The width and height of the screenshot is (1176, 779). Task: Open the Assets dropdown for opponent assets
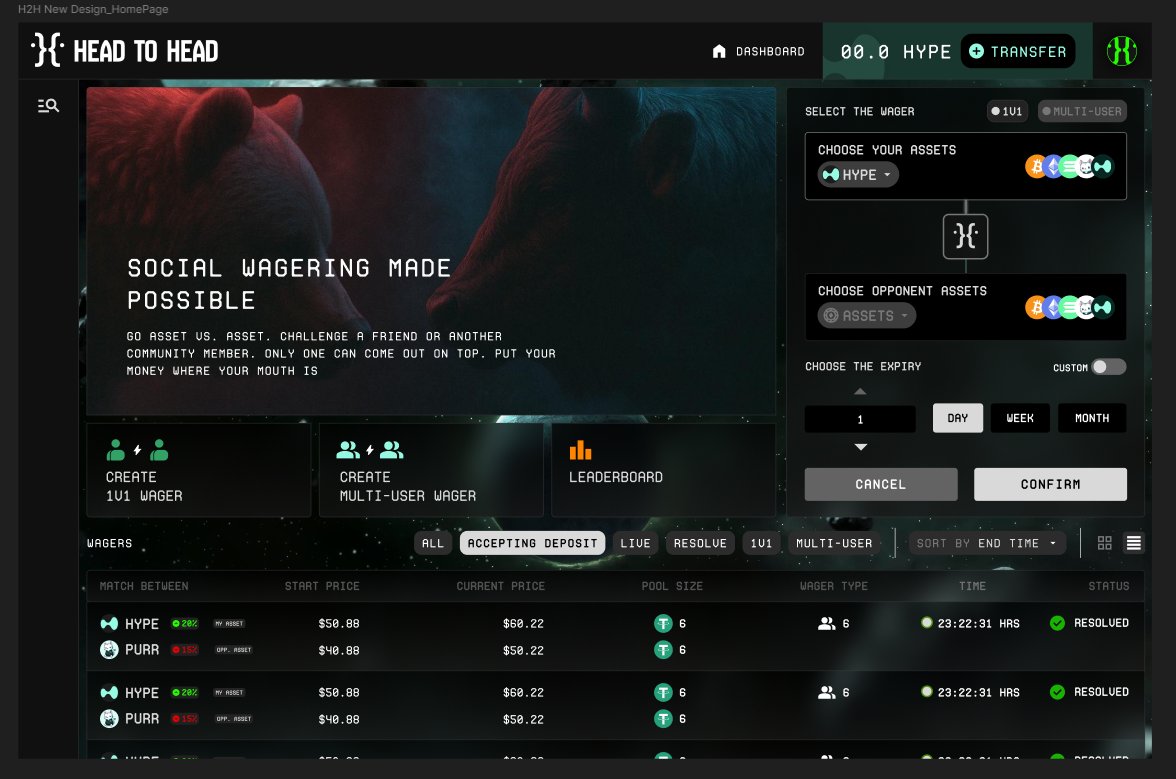(x=866, y=315)
